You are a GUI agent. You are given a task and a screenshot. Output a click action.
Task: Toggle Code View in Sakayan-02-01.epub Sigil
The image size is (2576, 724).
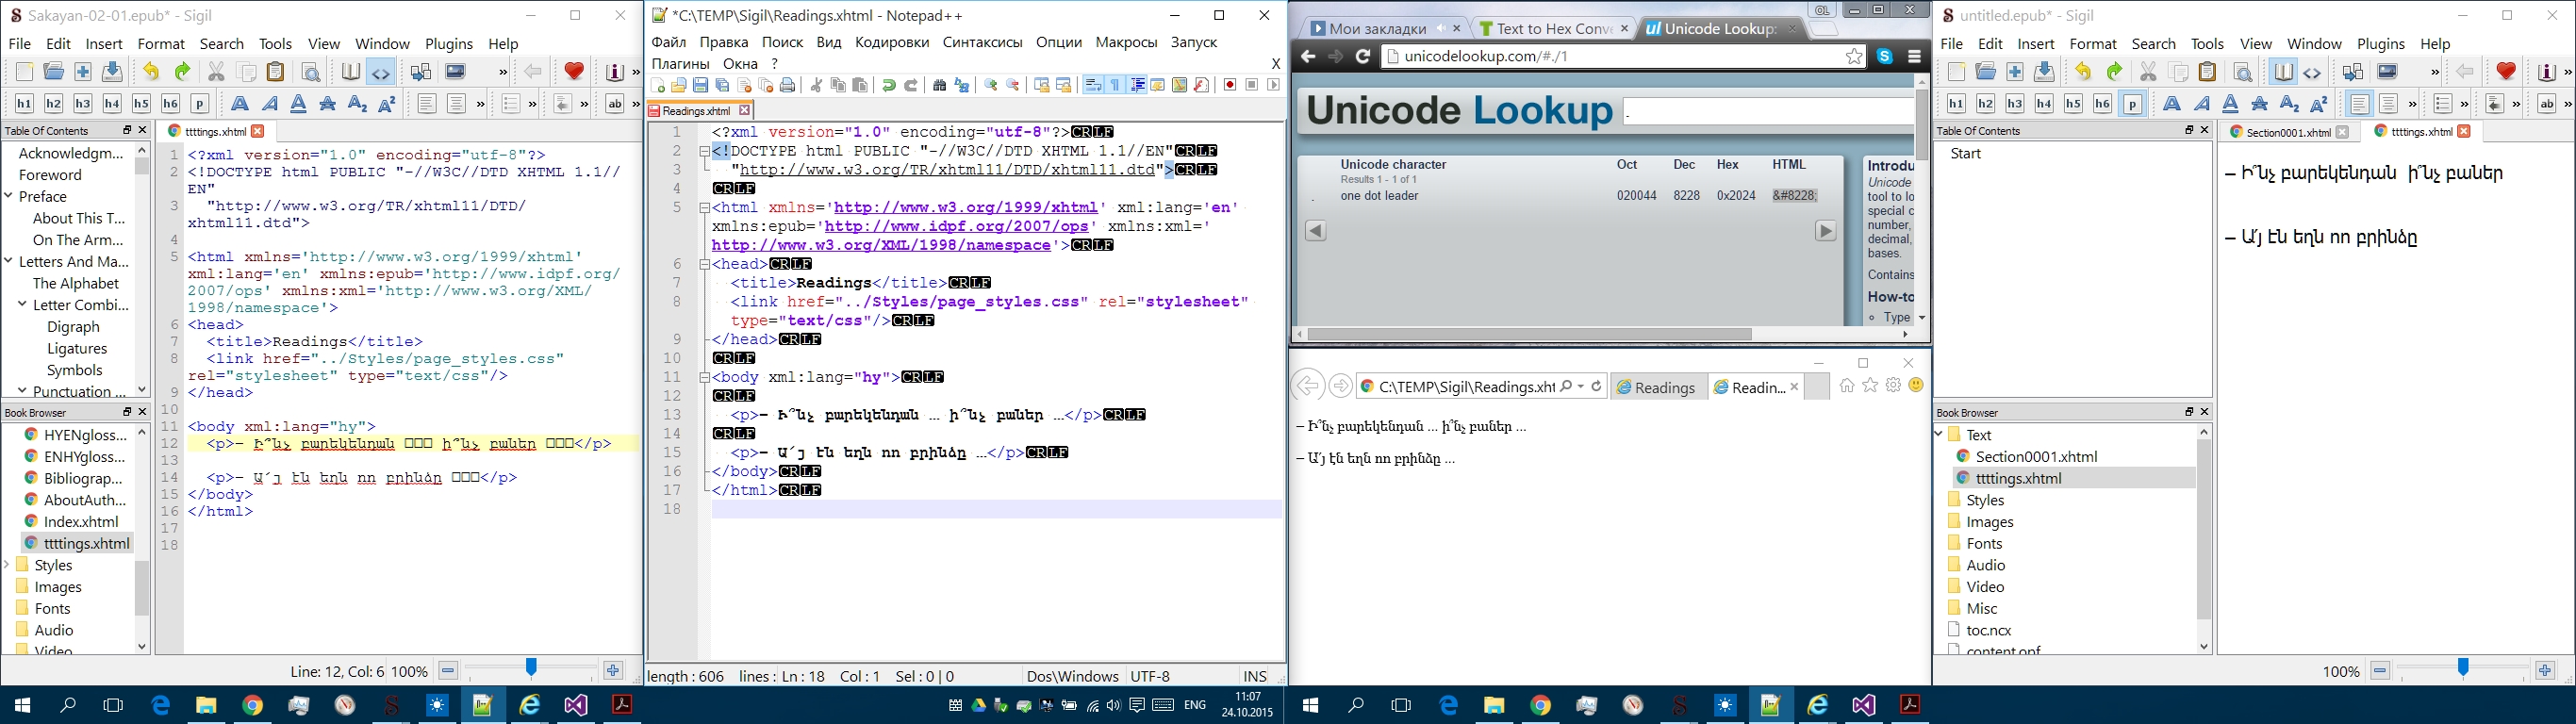click(381, 73)
